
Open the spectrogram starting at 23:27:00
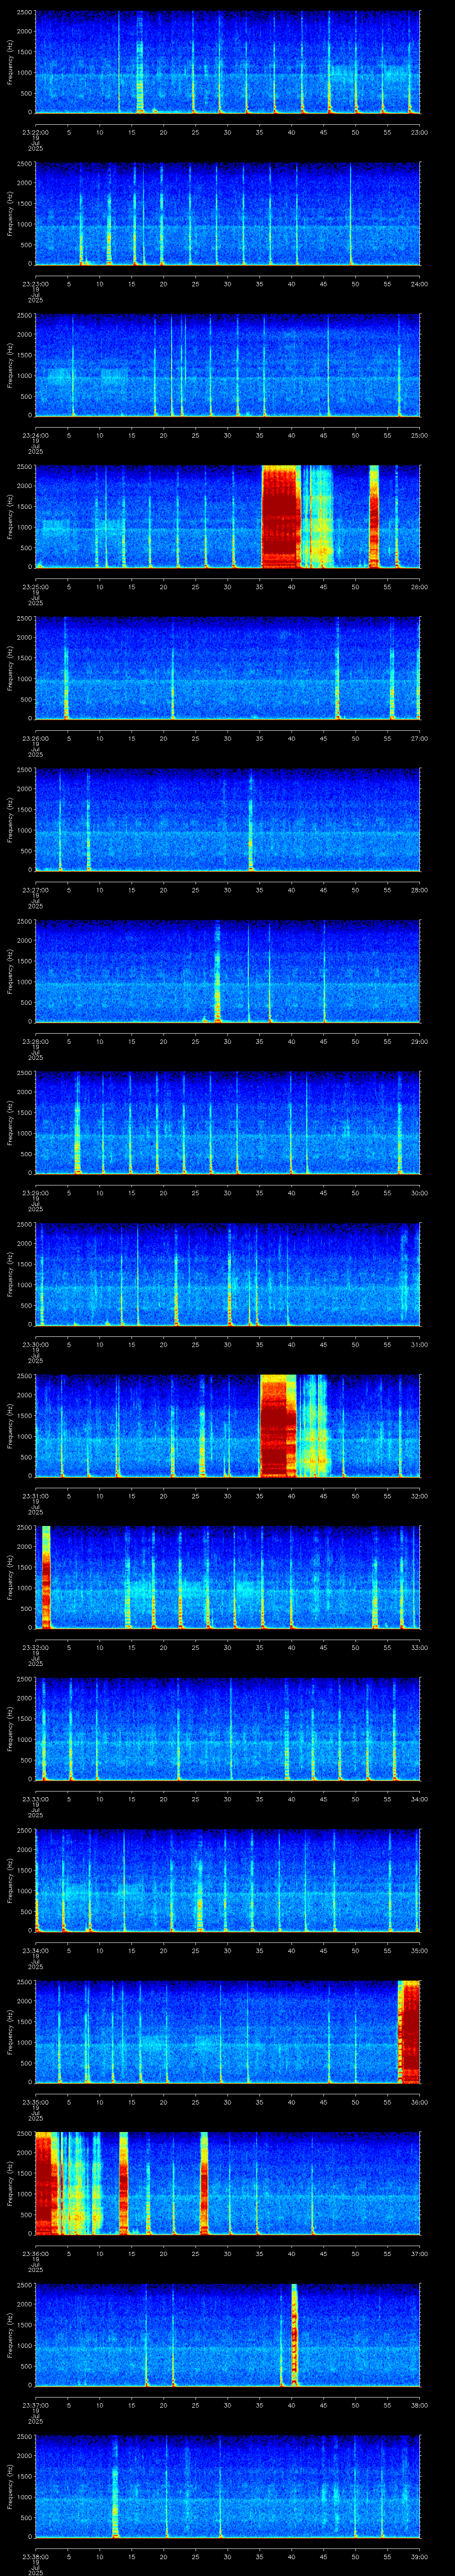pos(227,820)
